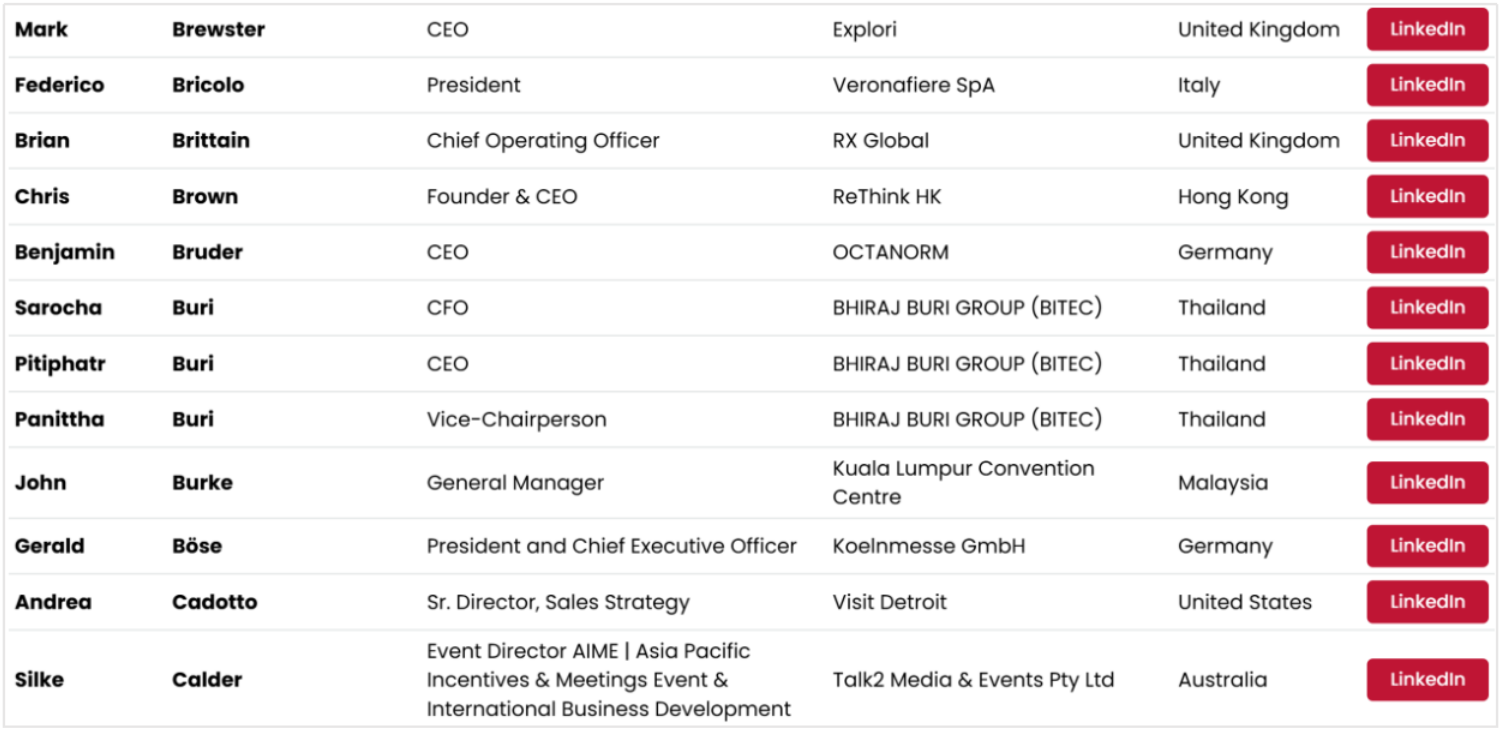Select the Brewster last name cell
The image size is (1500, 730).
(218, 30)
